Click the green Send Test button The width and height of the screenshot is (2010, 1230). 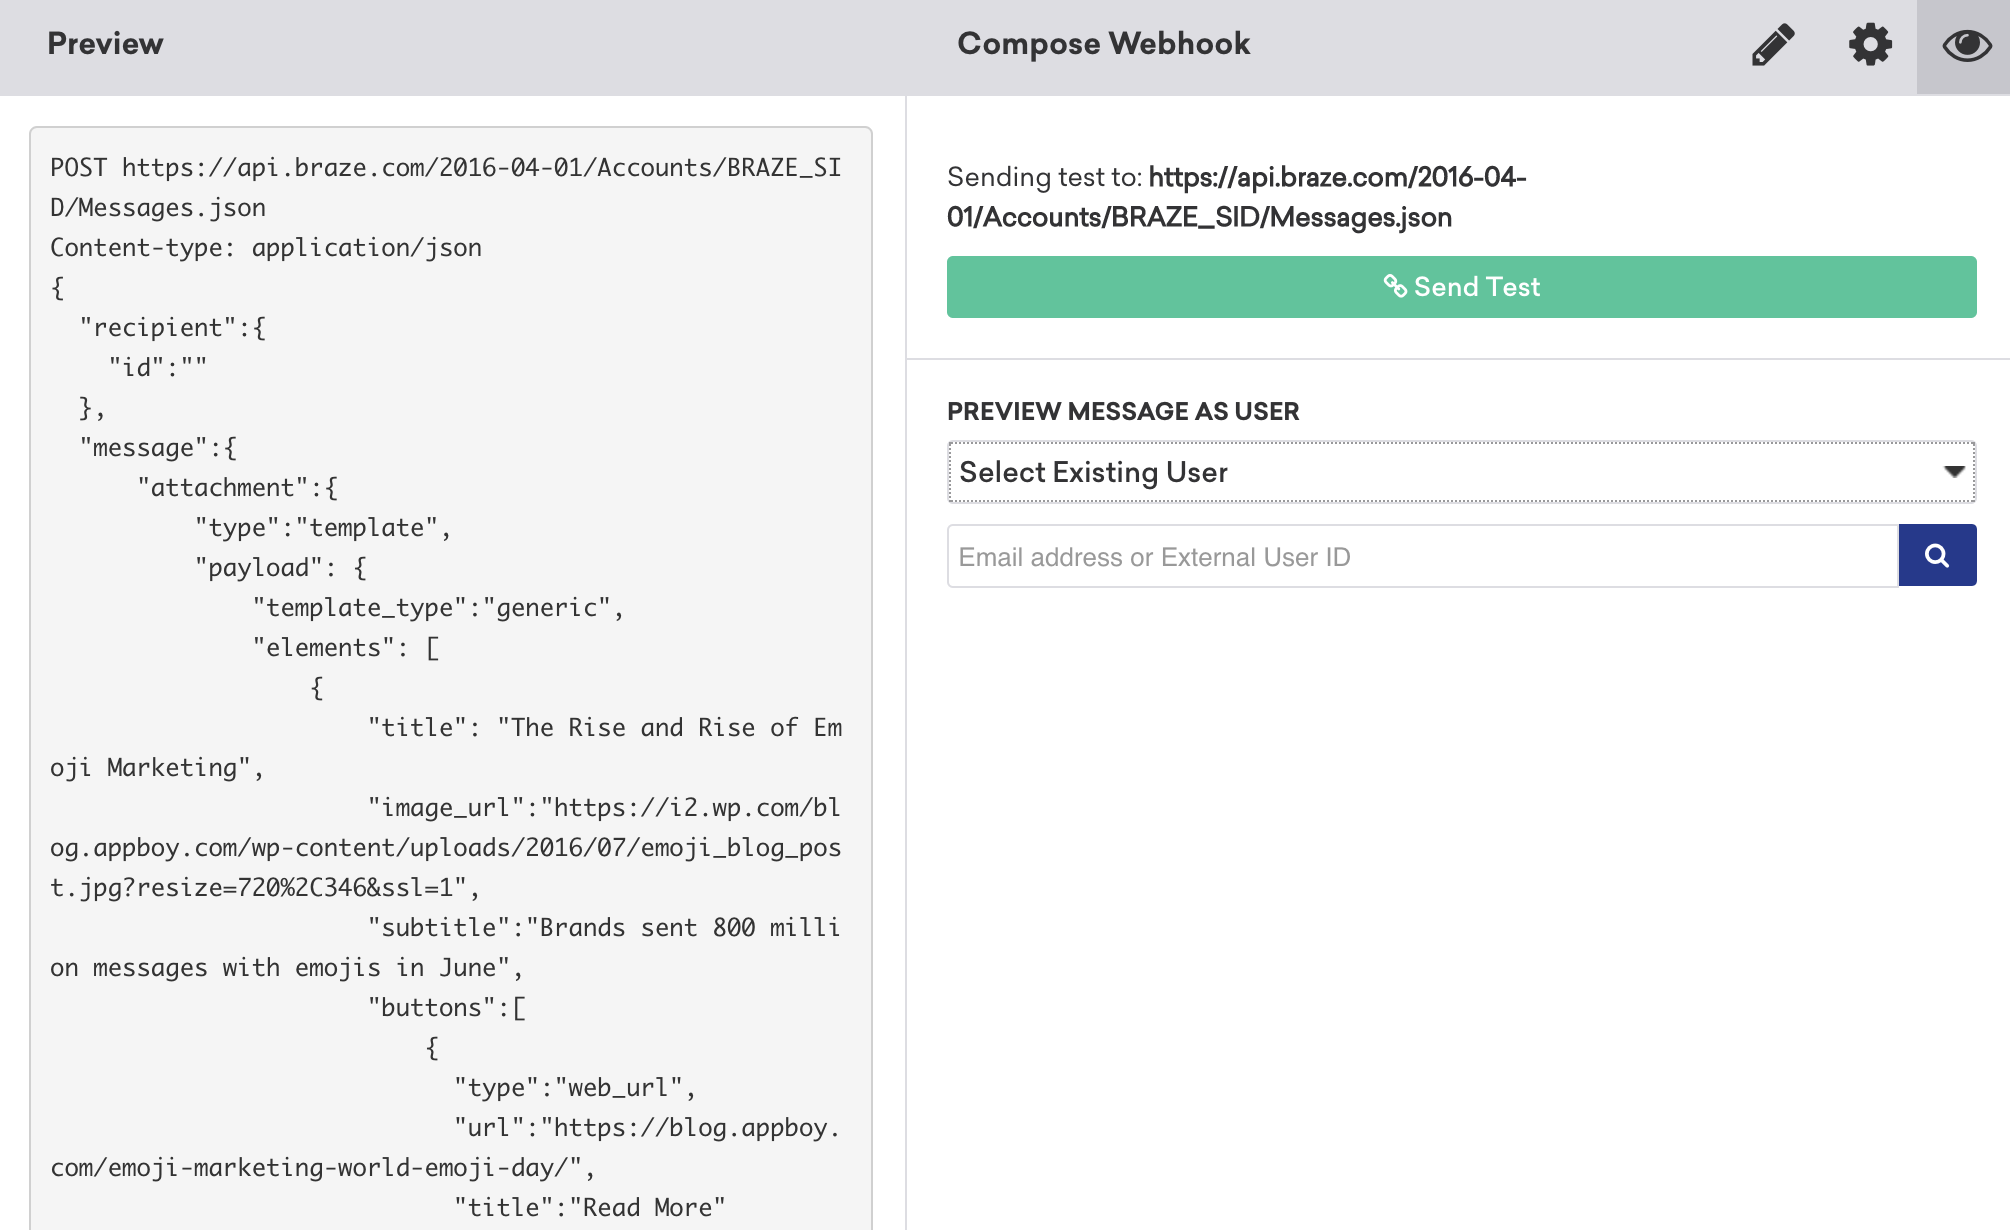[1461, 287]
